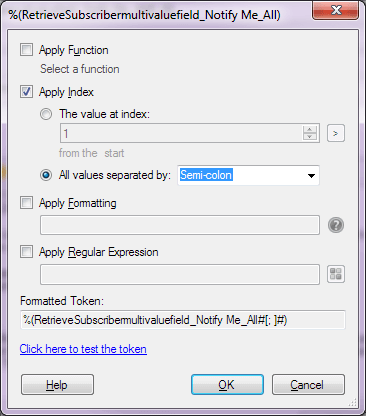The image size is (366, 416).
Task: Tick the Apply Regular Expression checkbox
Action: click(x=26, y=251)
